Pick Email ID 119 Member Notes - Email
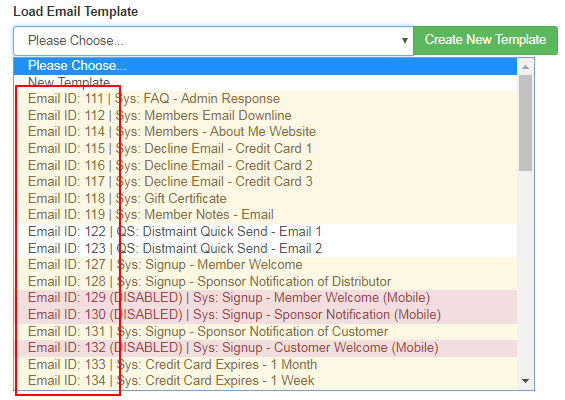 pyautogui.click(x=265, y=215)
